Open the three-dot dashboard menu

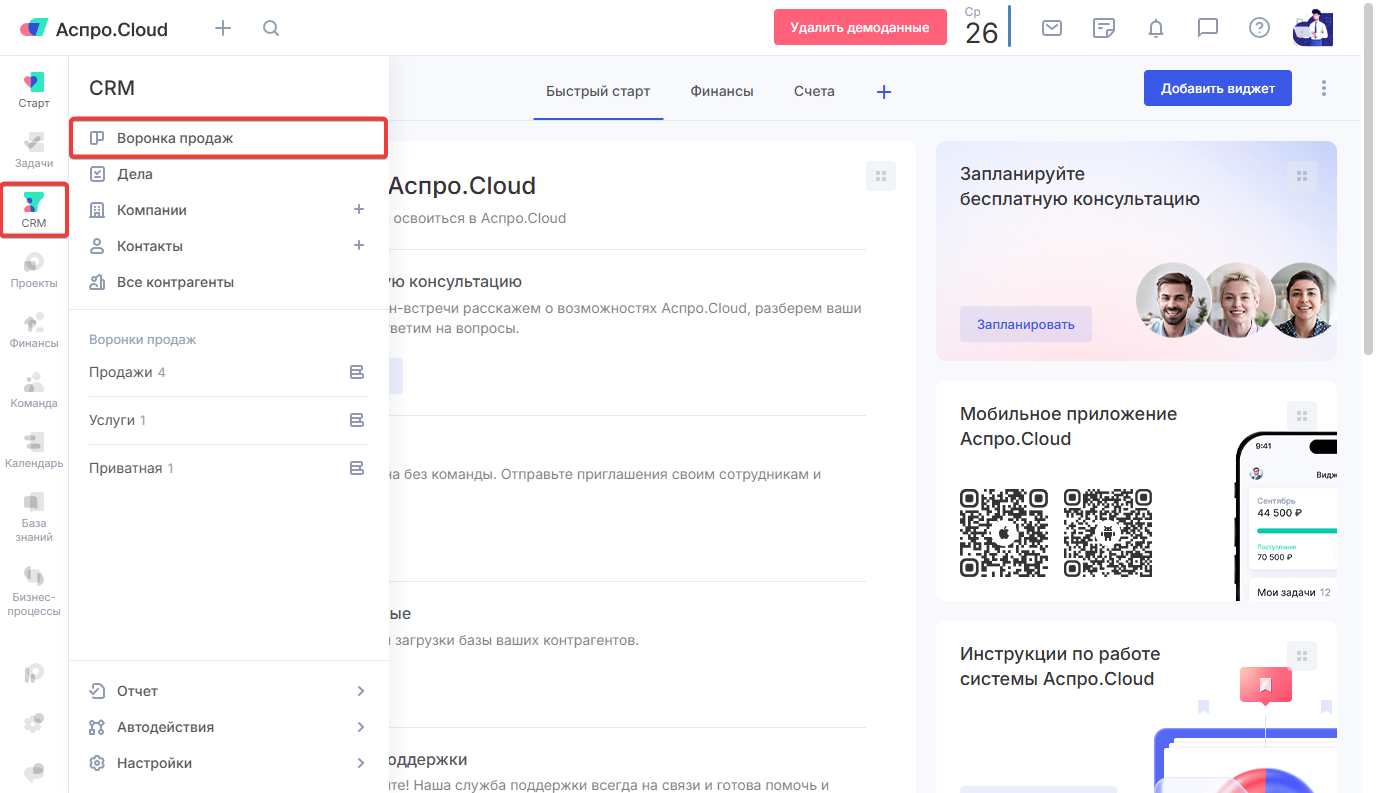click(1324, 88)
